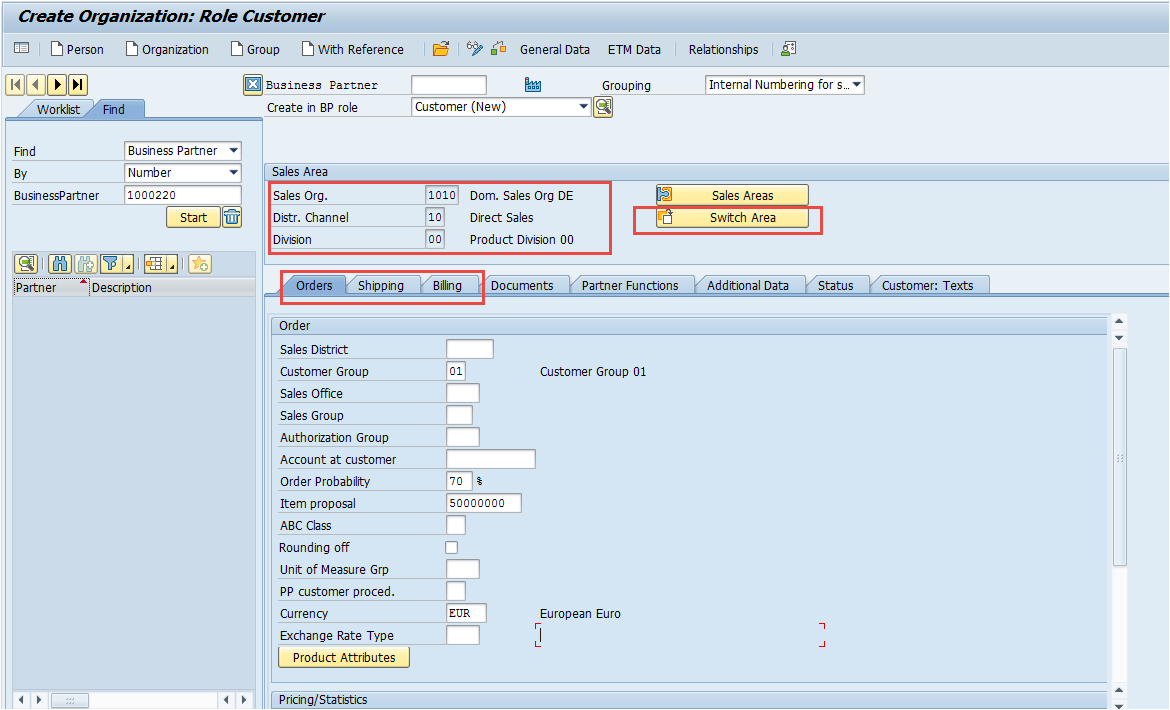Go to first record navigation arrow

coord(16,85)
